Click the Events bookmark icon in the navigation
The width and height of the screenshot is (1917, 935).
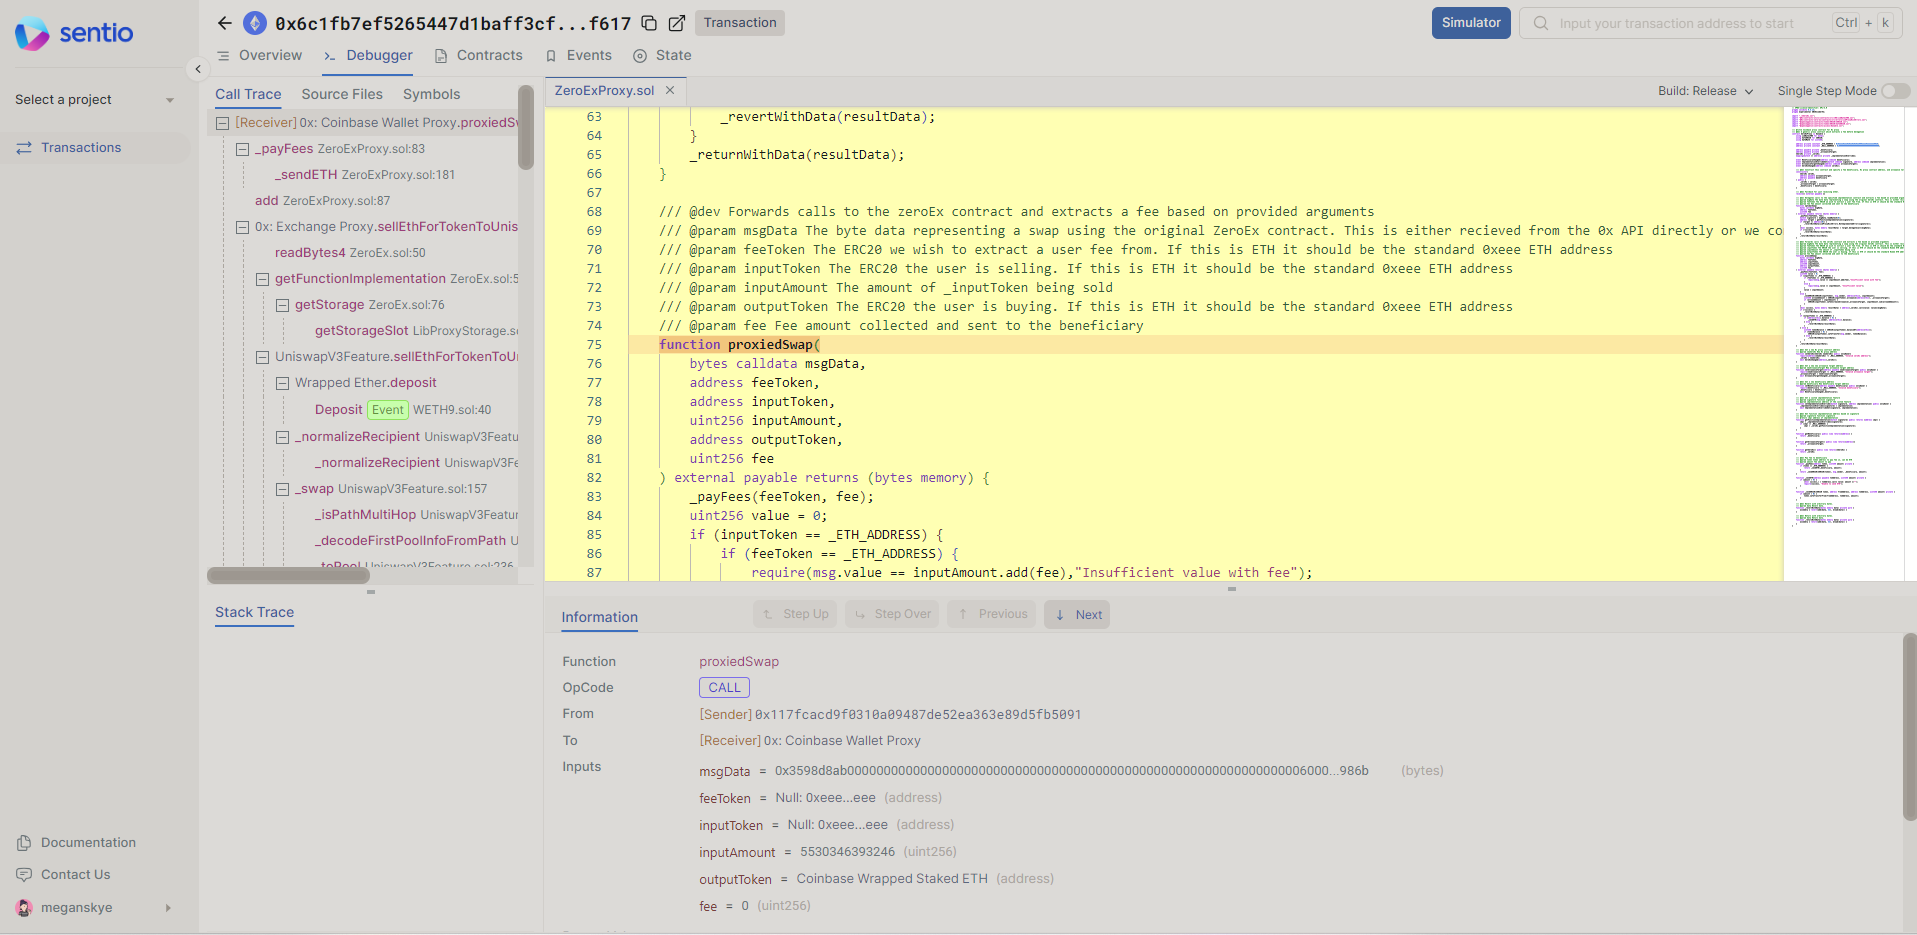click(x=550, y=56)
